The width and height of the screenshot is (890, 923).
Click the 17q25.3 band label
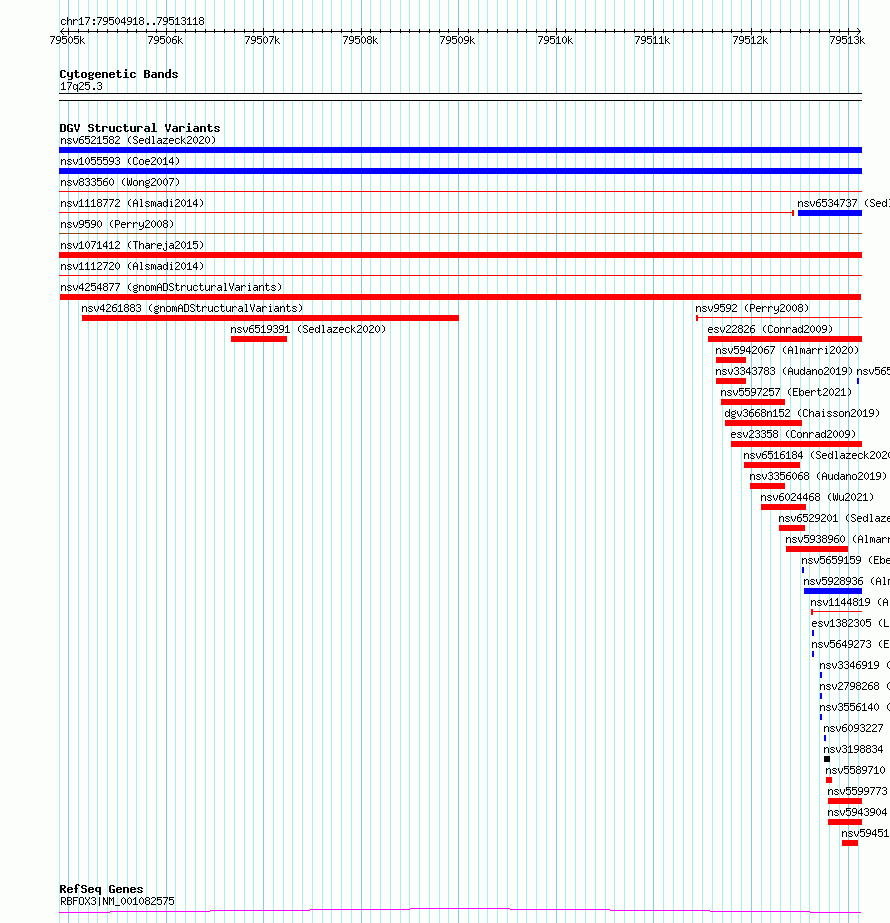81,87
